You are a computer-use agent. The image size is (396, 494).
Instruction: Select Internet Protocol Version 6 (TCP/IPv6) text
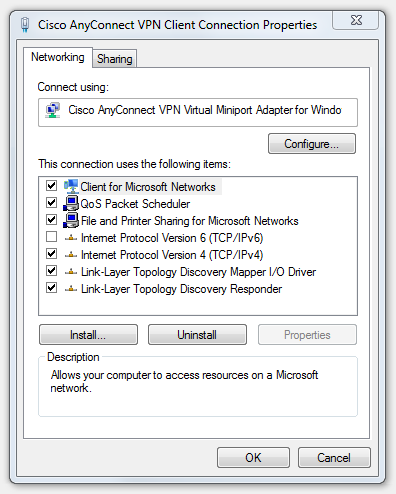(172, 238)
